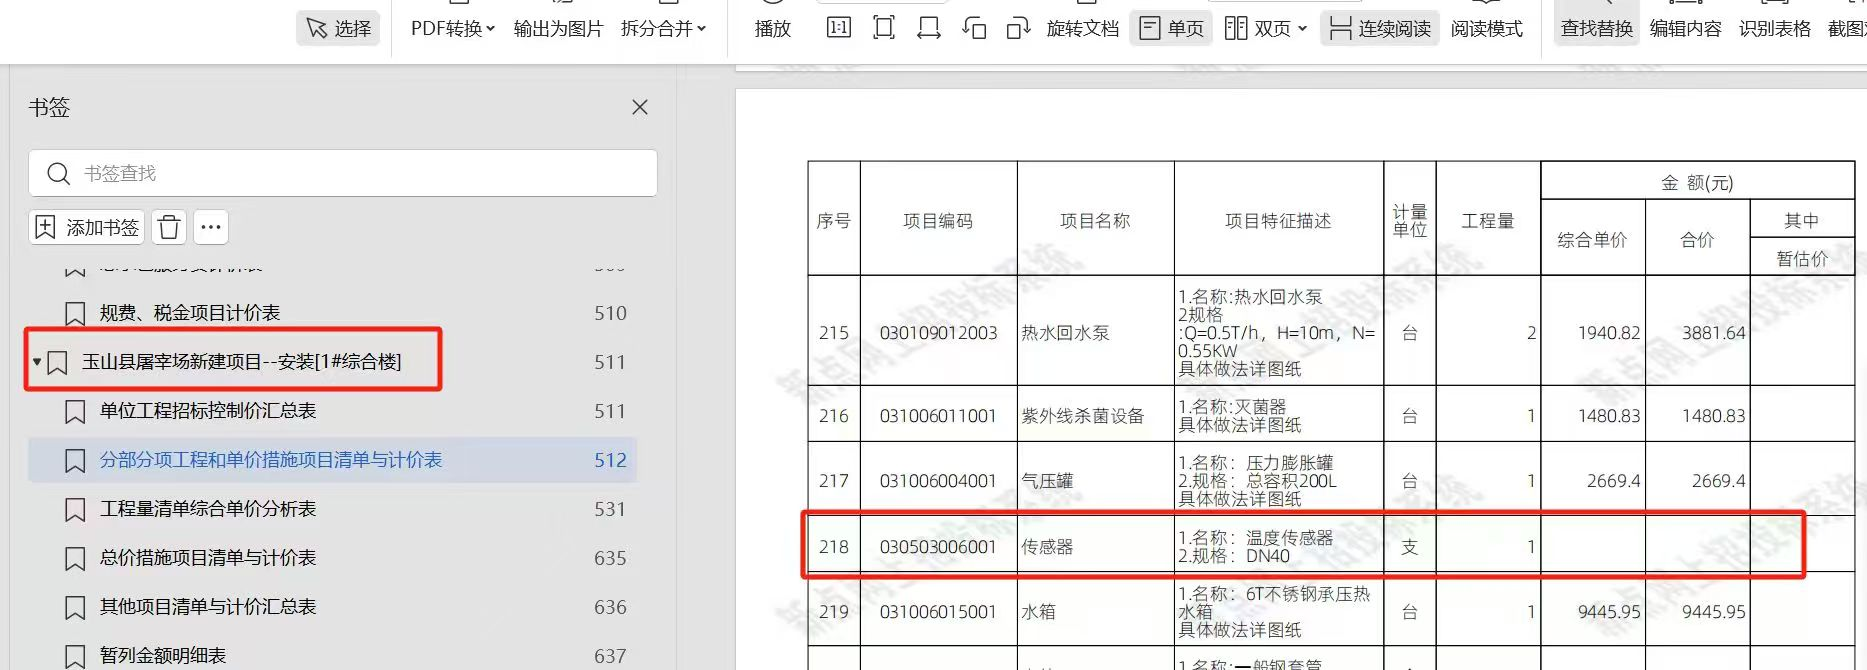Open 查找替换 tool
The height and width of the screenshot is (670, 1867).
point(1597,28)
